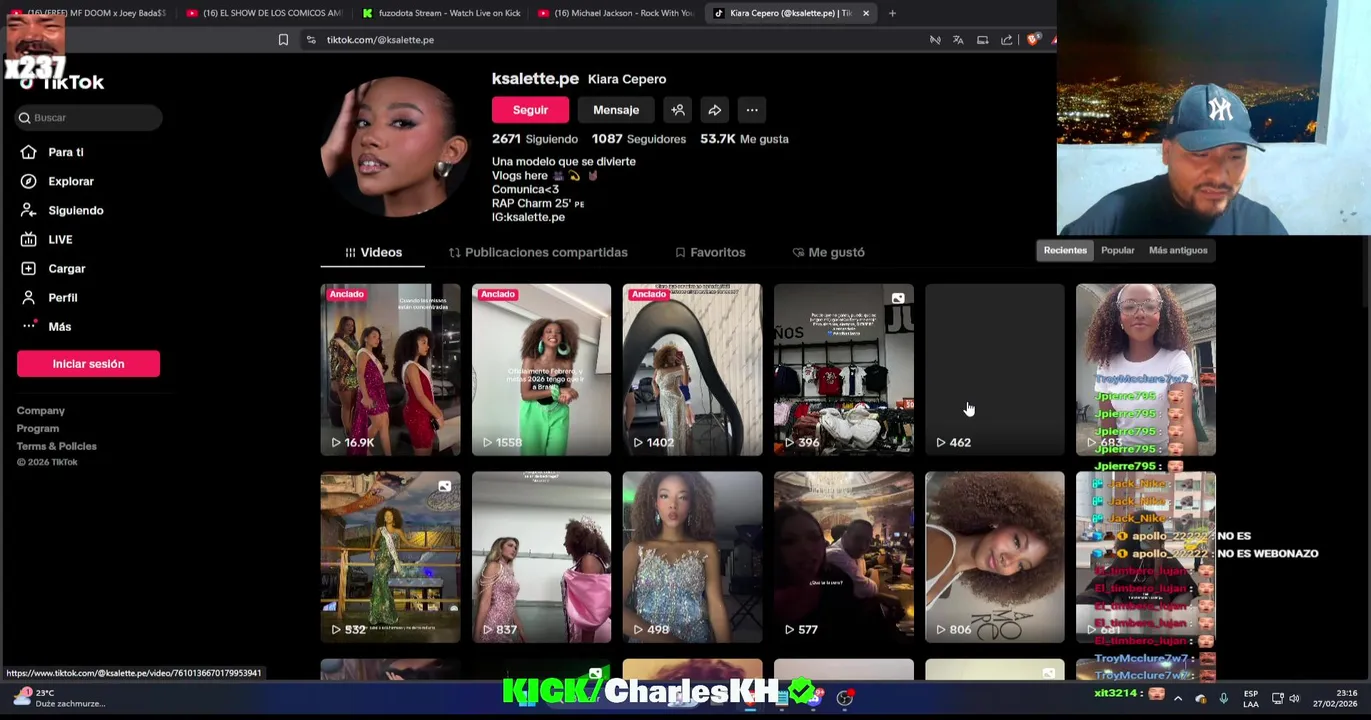The height and width of the screenshot is (720, 1371).
Task: Click the Brave shield icon
Action: click(1033, 40)
